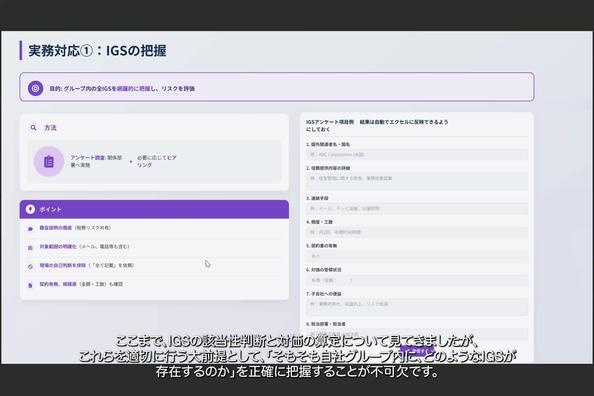This screenshot has height=396, width=594.
Task: Click the icon beside the 「全て記載」 point
Action: point(30,266)
